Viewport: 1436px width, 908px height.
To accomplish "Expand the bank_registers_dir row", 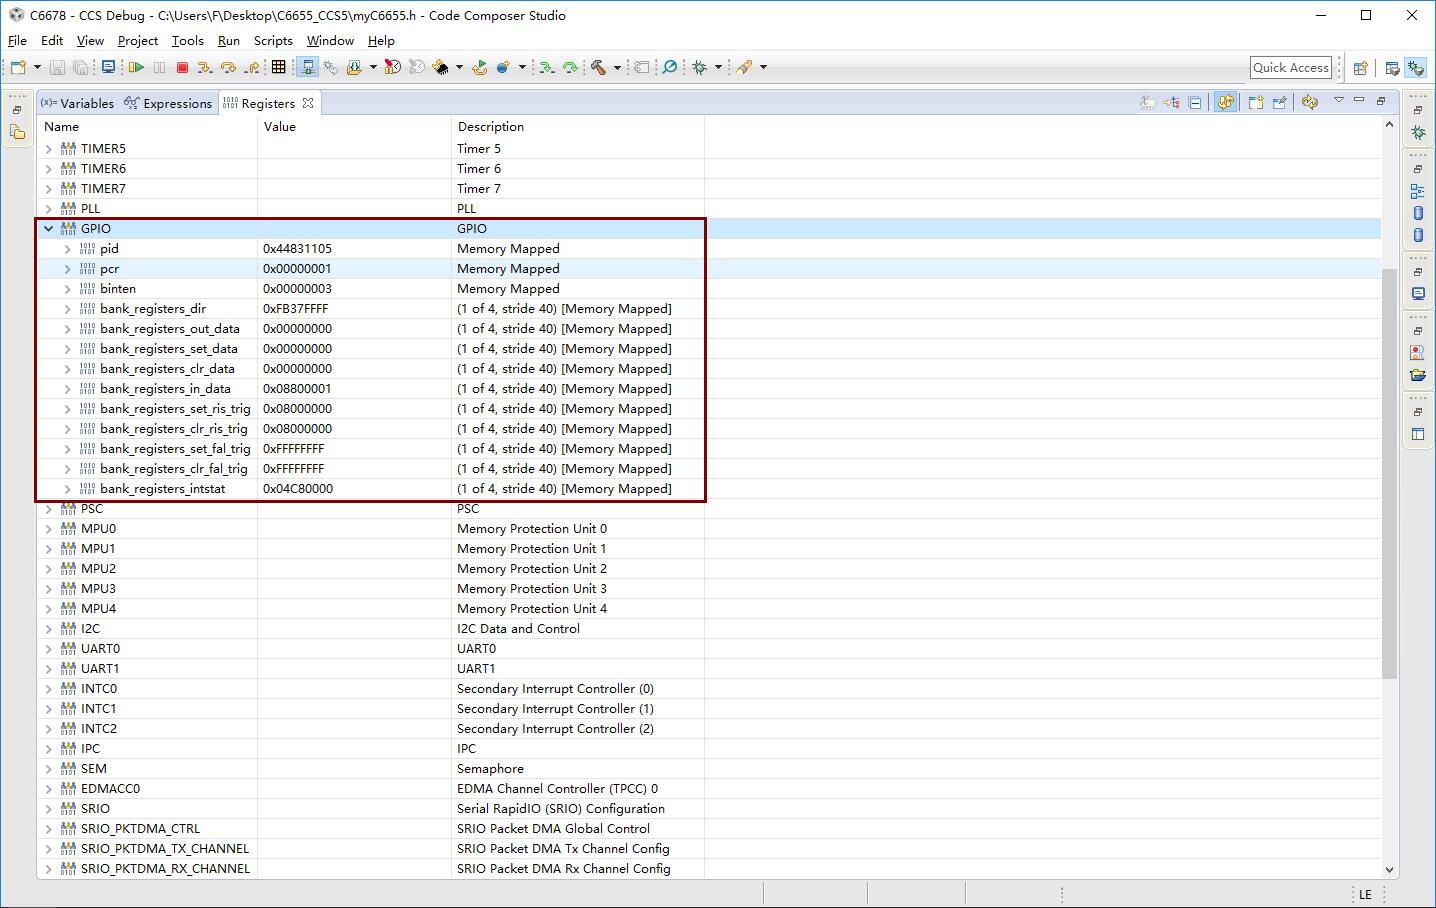I will [67, 309].
